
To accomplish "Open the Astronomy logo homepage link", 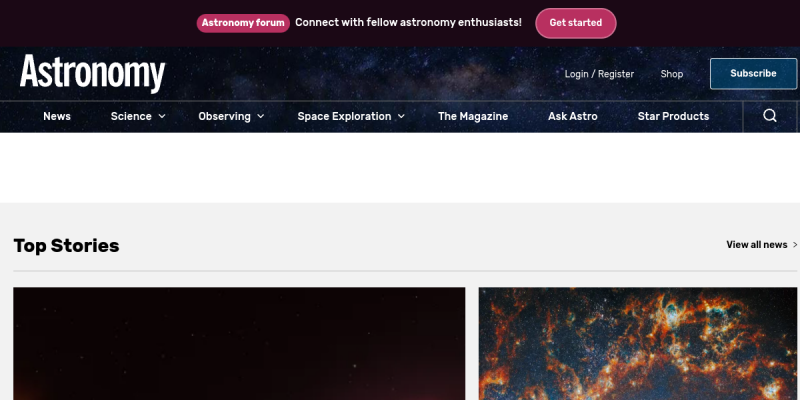I will [92, 73].
